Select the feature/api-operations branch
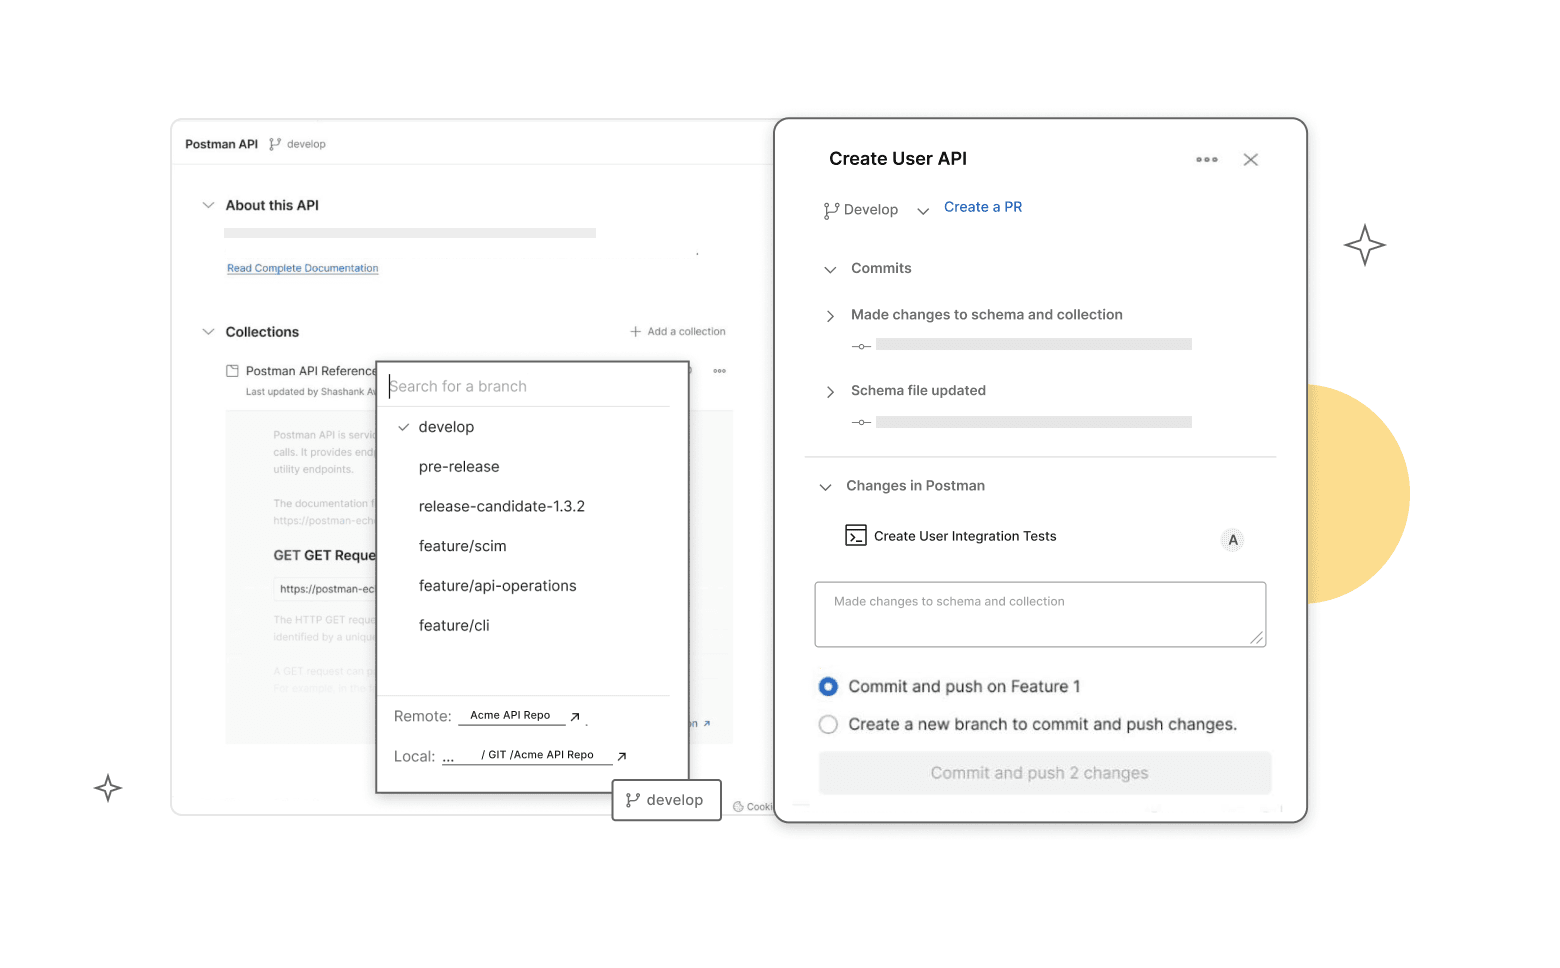The image size is (1560, 968). (497, 586)
